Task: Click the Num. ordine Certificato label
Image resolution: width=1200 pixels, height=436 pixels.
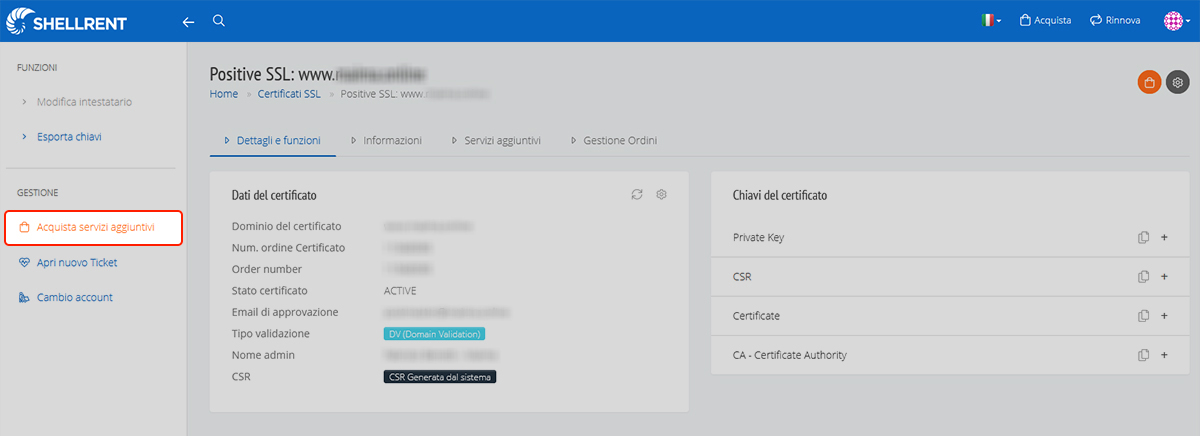Action: point(288,248)
